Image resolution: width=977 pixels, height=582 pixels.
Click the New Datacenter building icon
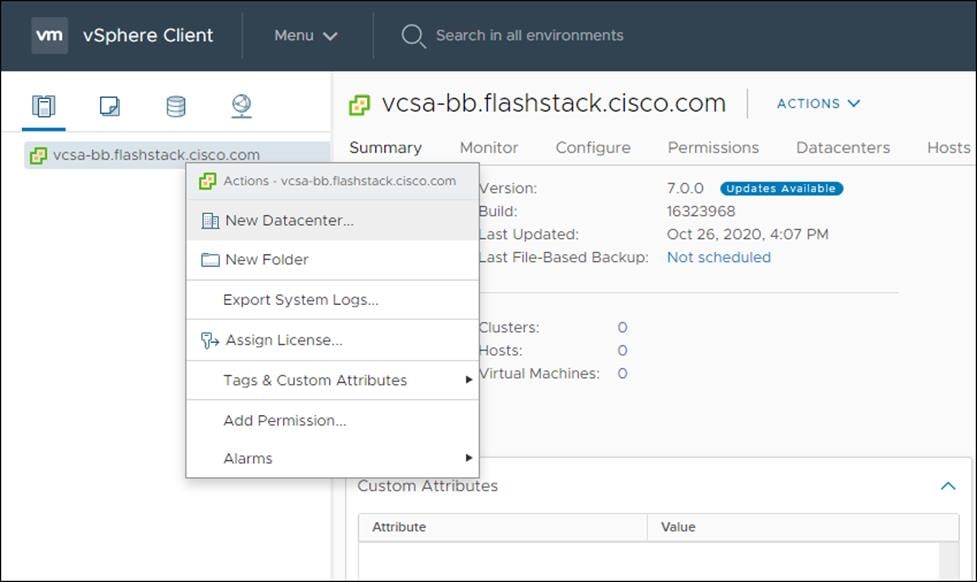coord(210,221)
